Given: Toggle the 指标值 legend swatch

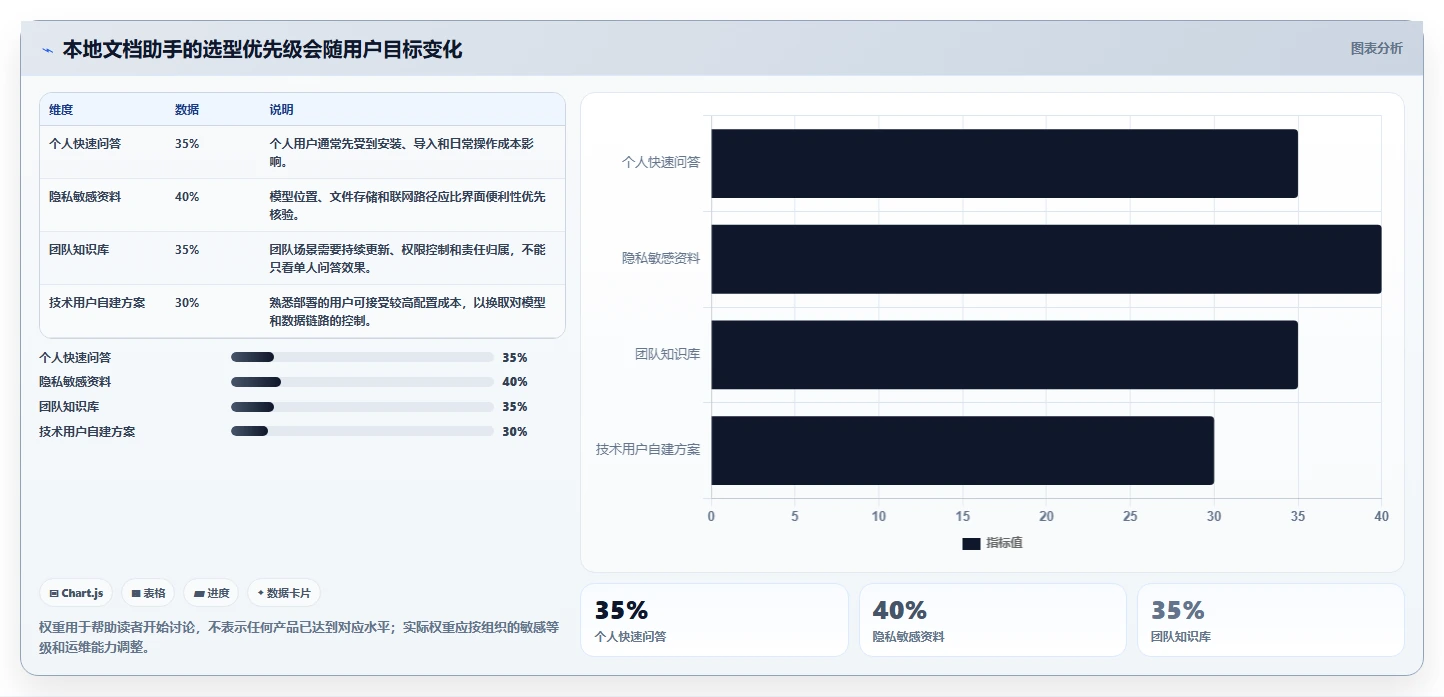Looking at the screenshot, I should tap(971, 543).
